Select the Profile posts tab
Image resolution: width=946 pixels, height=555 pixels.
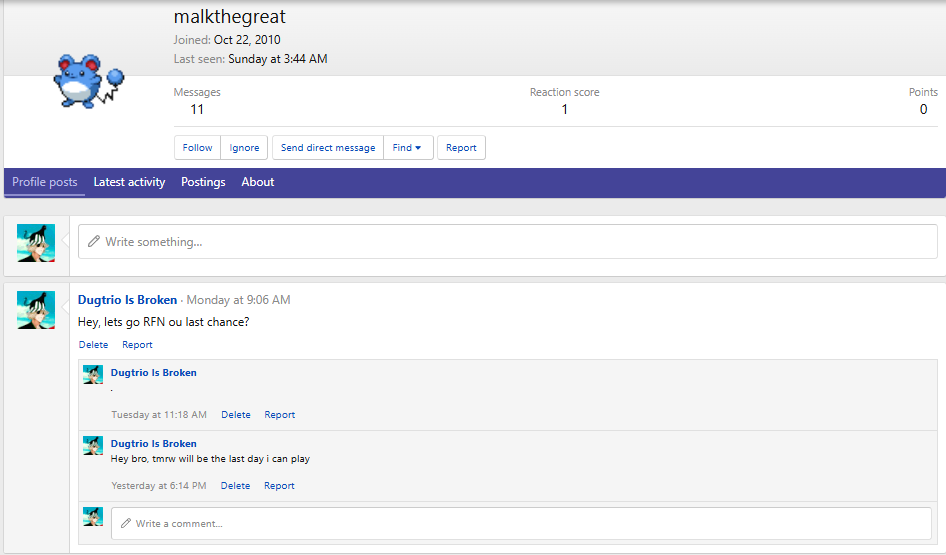[x=45, y=182]
